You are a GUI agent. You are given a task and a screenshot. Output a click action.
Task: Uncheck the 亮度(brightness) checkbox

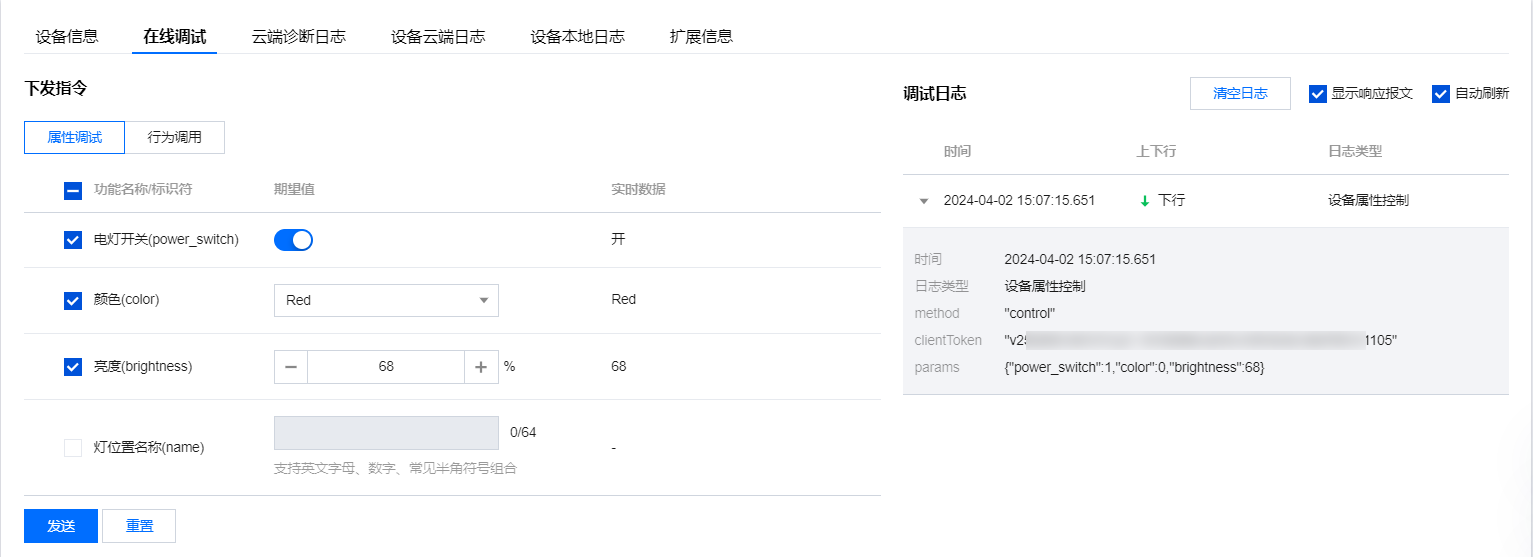pos(73,367)
